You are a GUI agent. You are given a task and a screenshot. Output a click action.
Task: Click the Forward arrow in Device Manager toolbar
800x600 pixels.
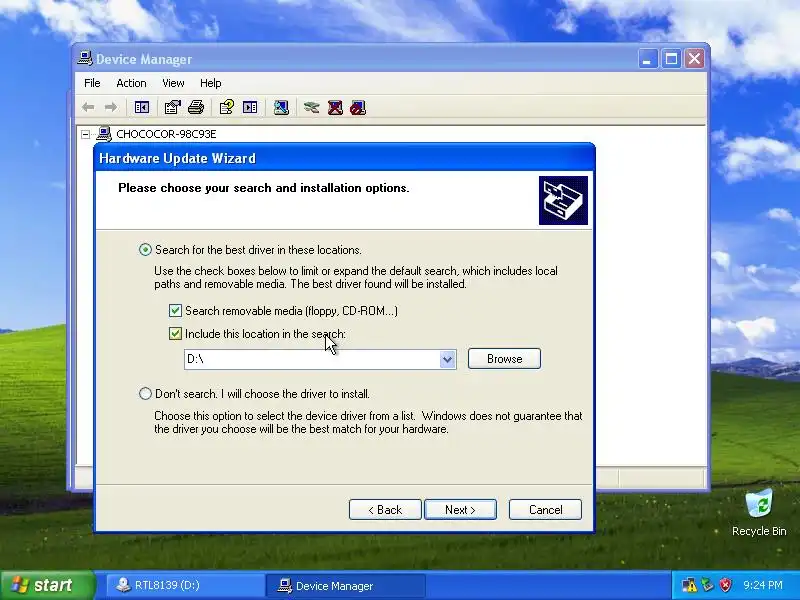click(110, 108)
